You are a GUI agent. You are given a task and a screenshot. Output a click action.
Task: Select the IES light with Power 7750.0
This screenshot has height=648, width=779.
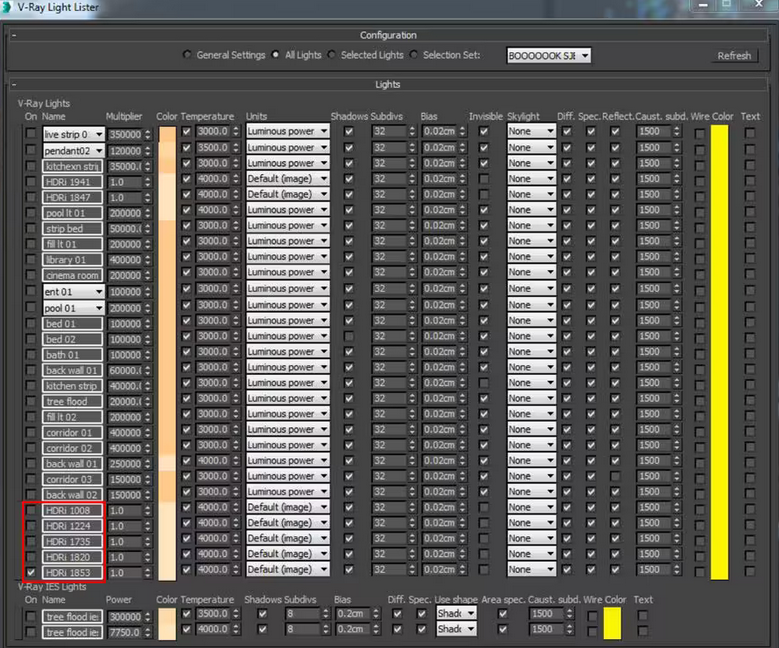pos(73,632)
